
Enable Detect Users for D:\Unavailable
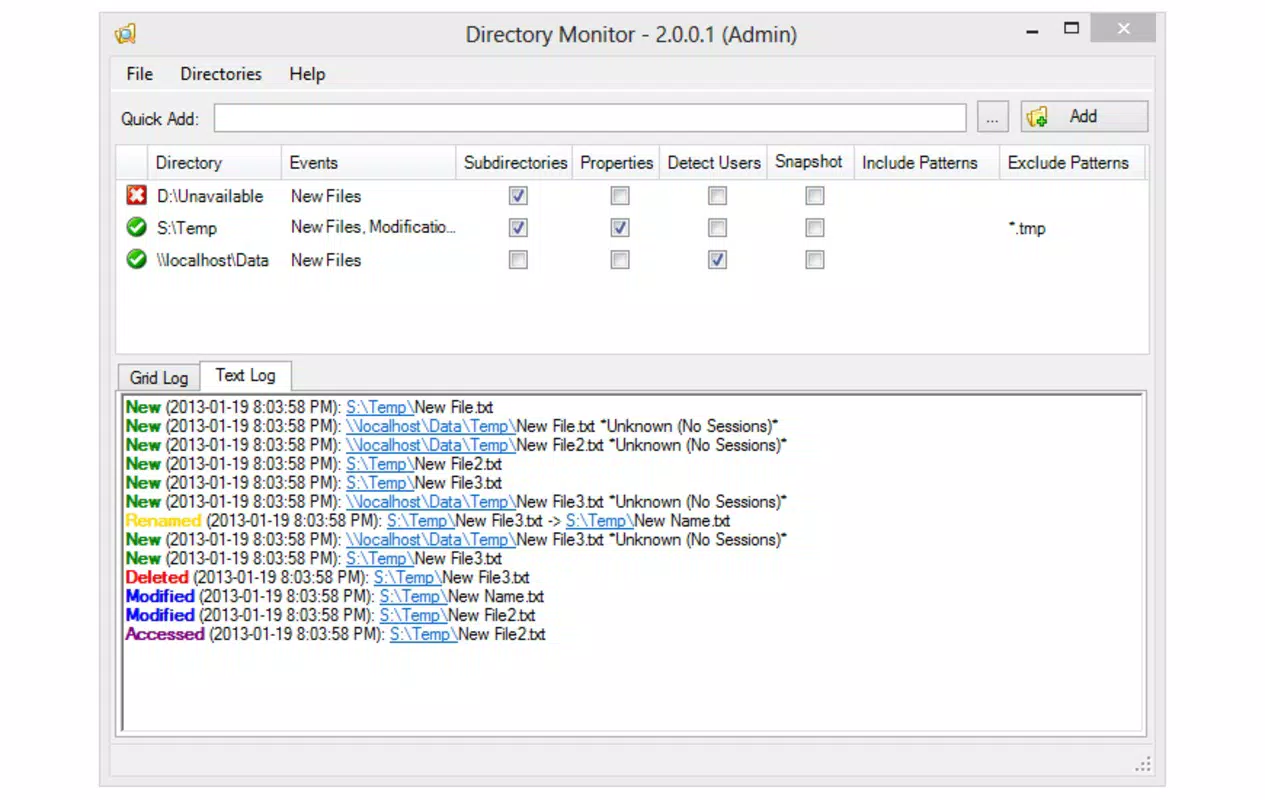(717, 196)
